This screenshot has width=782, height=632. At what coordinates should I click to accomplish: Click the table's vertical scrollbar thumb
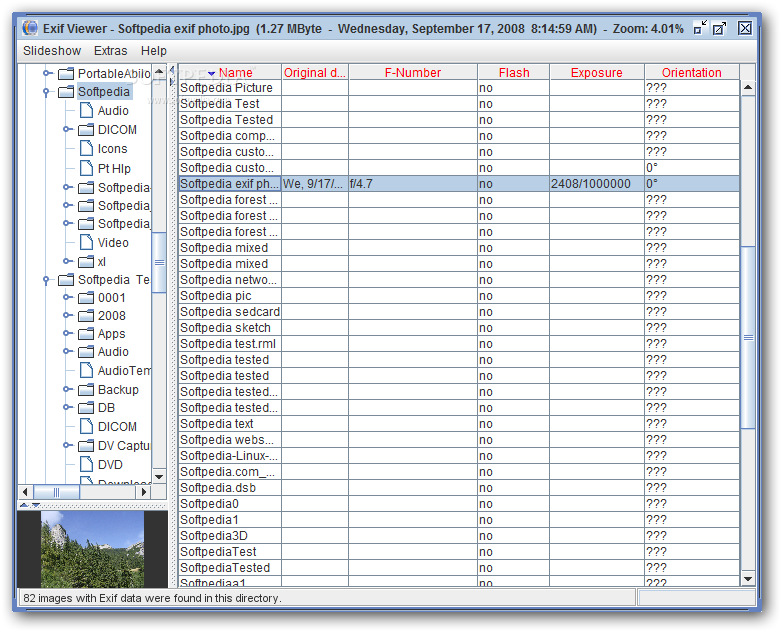pyautogui.click(x=748, y=337)
